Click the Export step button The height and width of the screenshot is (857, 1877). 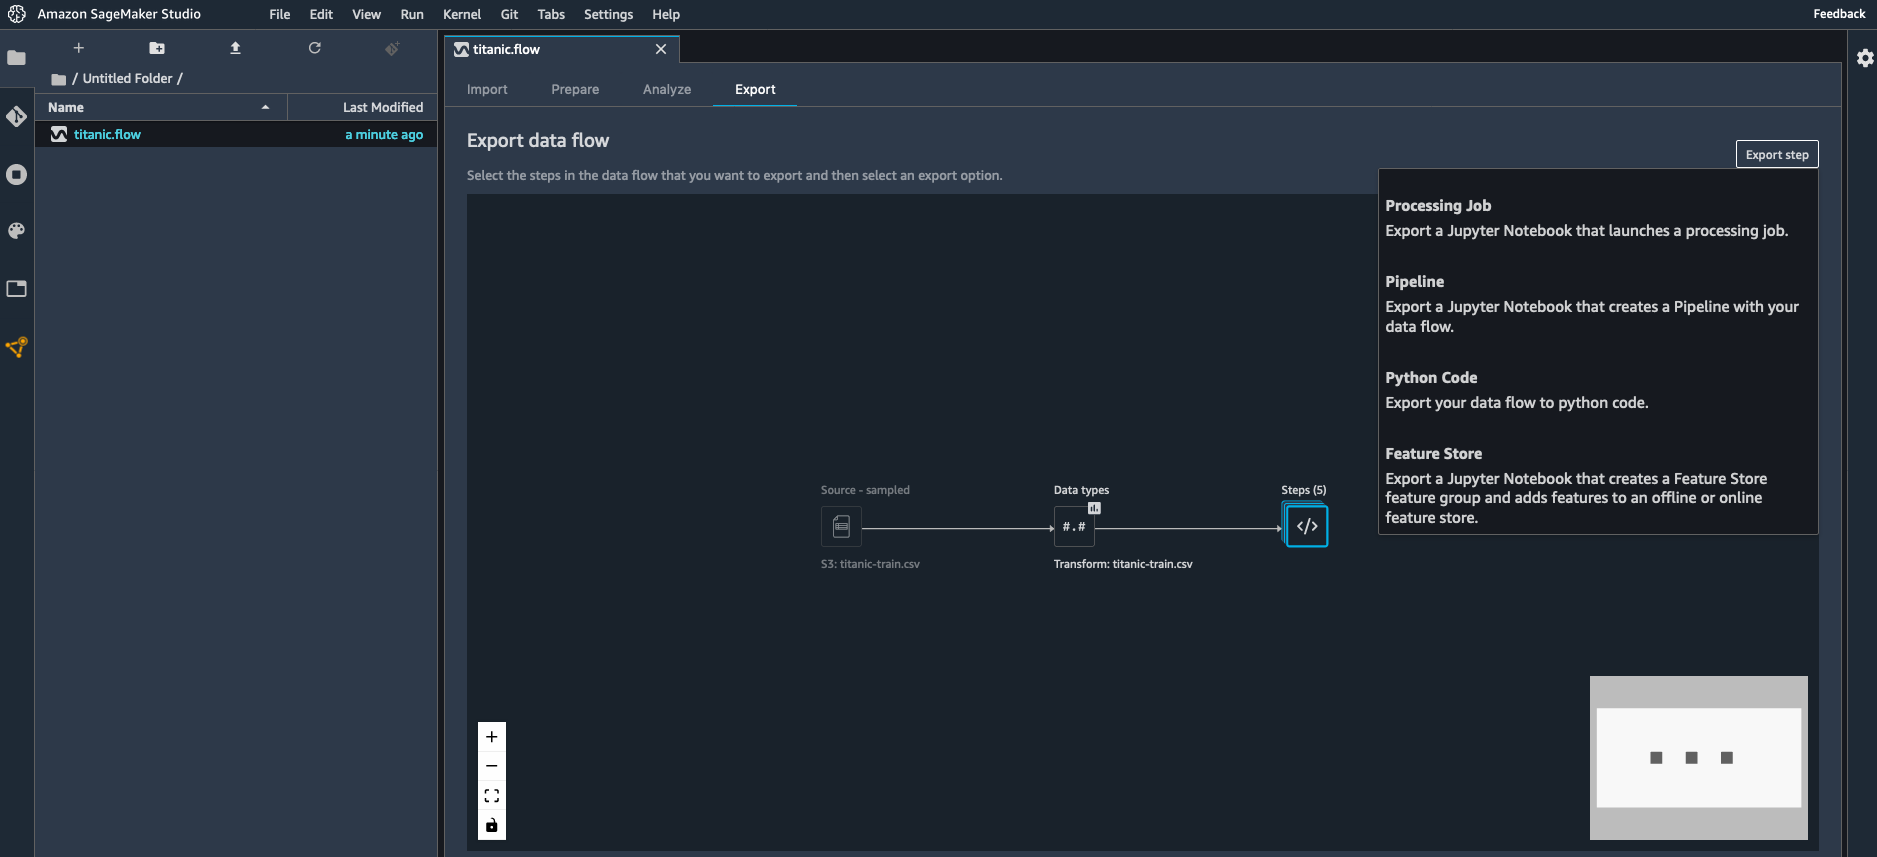[1777, 154]
